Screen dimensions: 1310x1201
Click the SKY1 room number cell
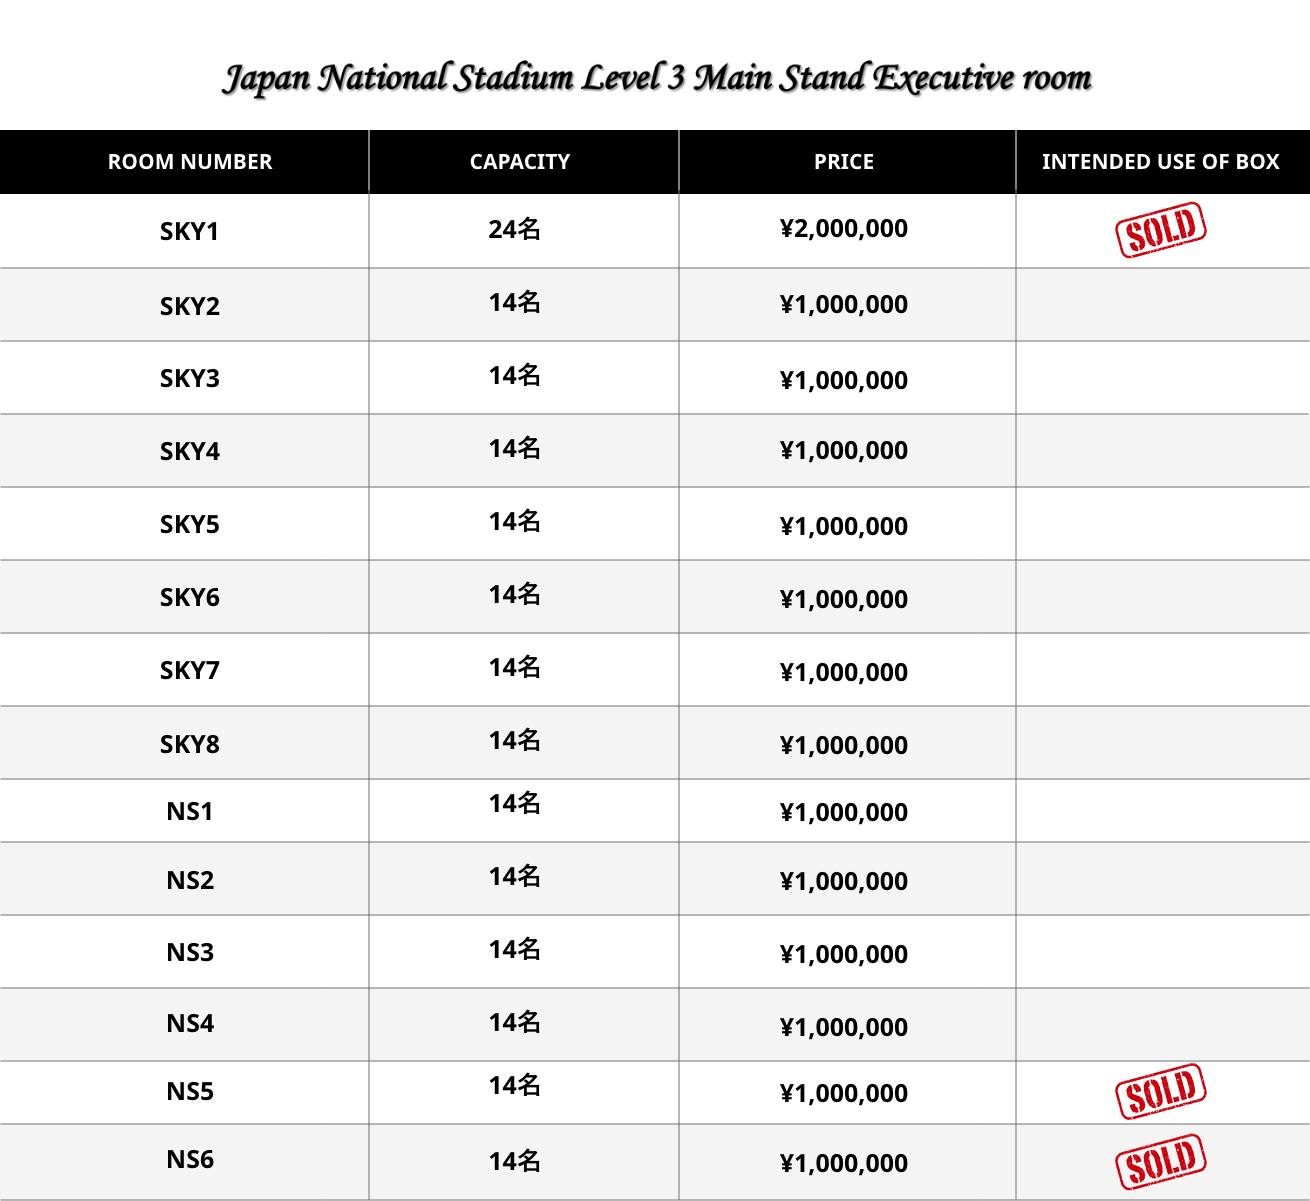189,231
